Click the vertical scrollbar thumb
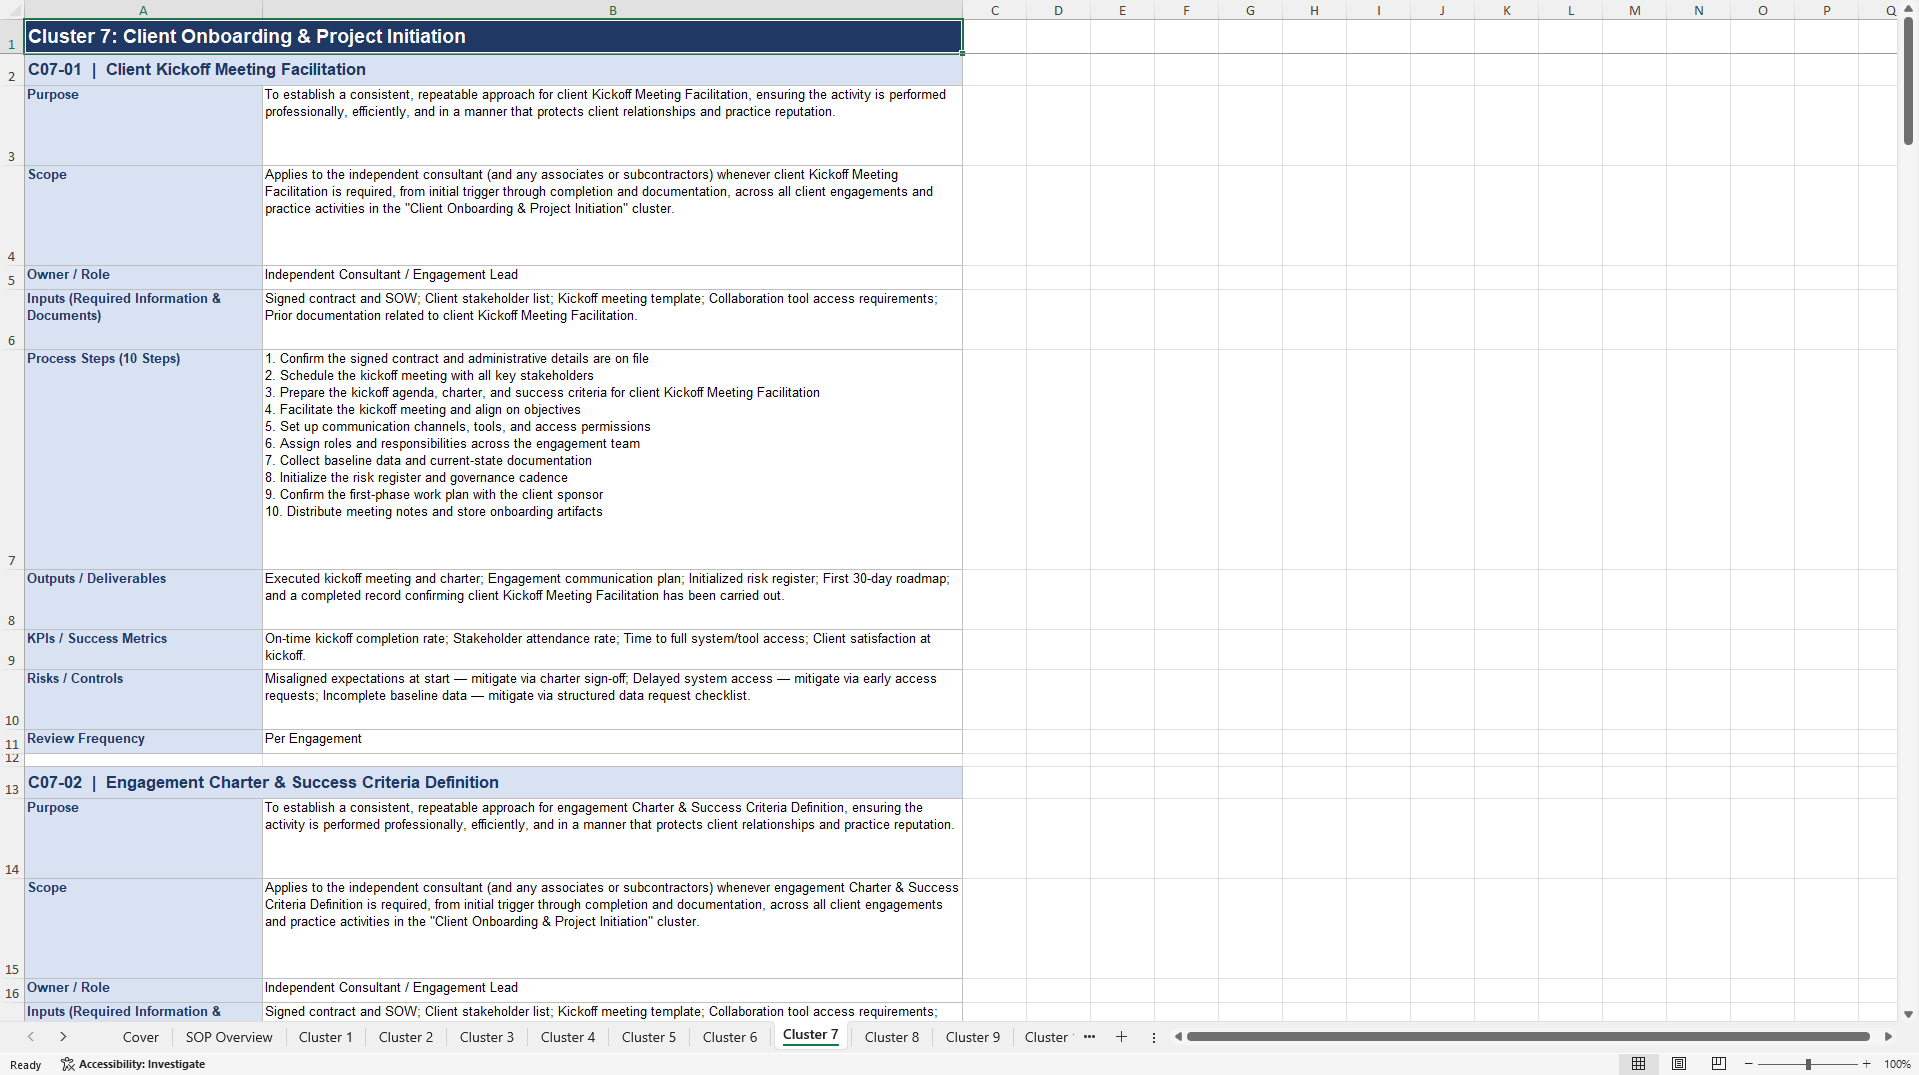1919x1075 pixels. click(1908, 81)
